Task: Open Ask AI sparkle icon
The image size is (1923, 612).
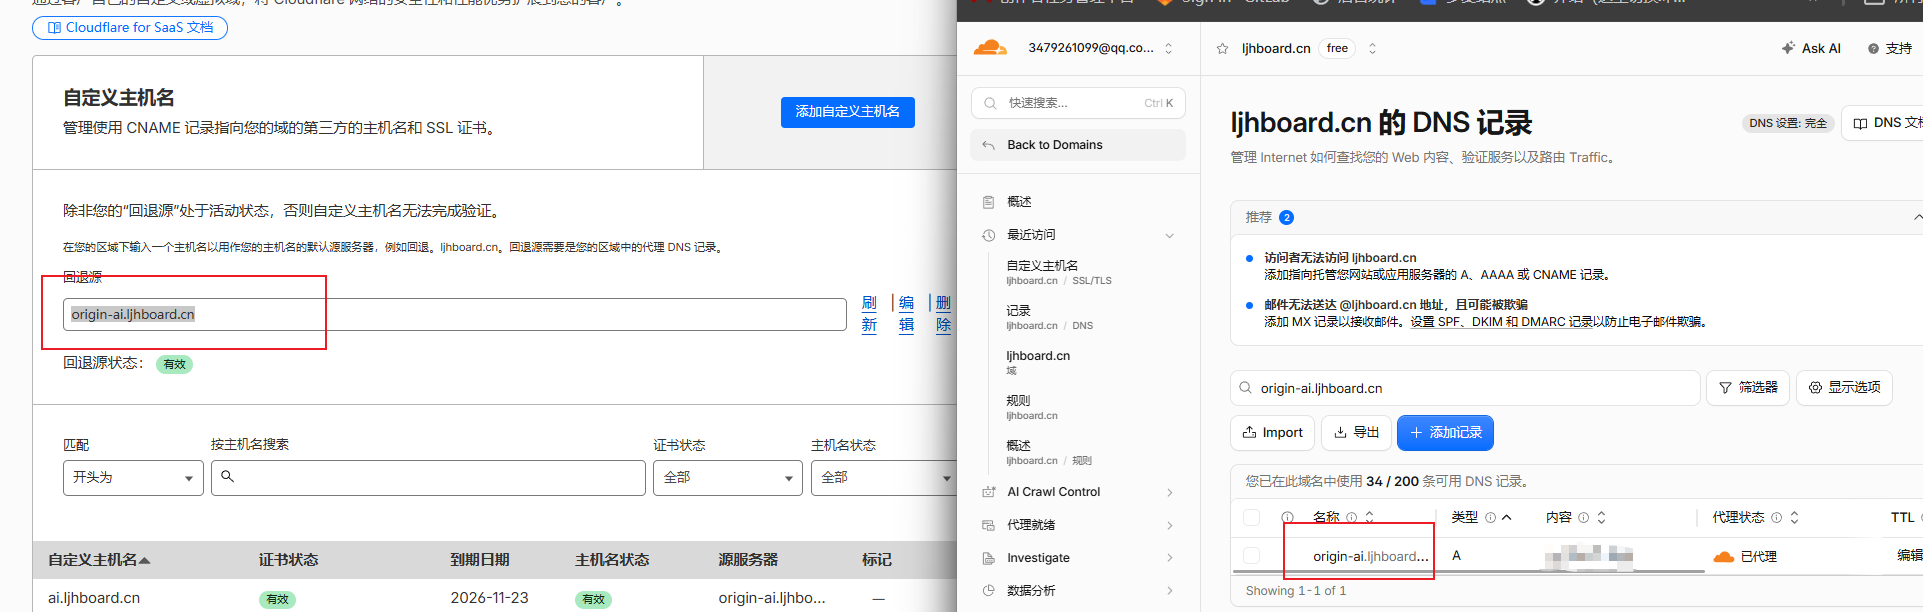Action: tap(1788, 48)
